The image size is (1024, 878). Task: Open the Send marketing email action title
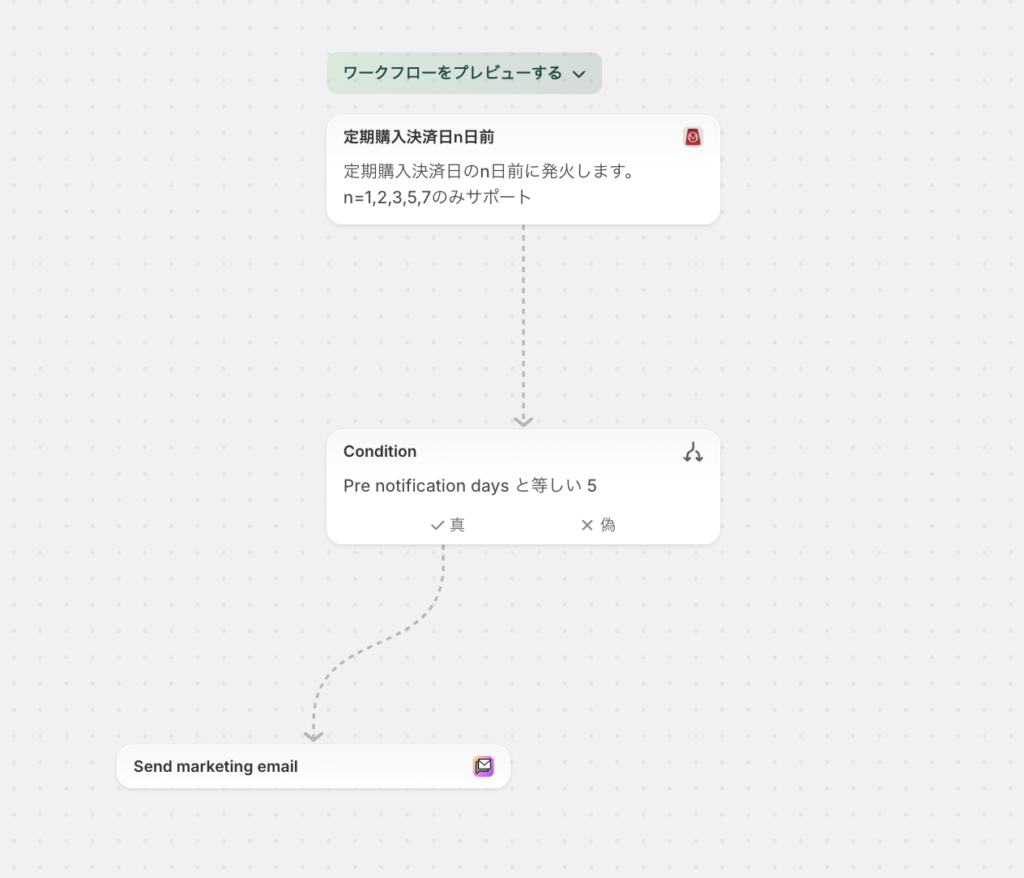215,767
